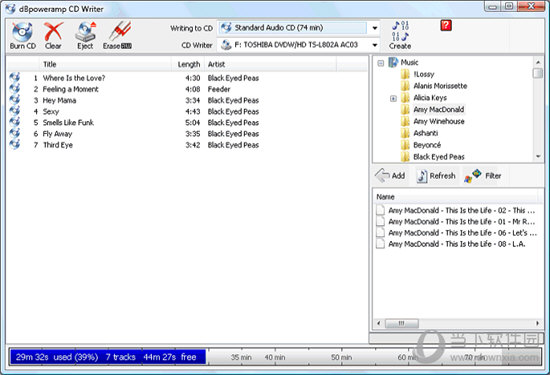Image resolution: width=550 pixels, height=375 pixels.
Task: Click the Burn CD toolbar icon
Action: 22,32
